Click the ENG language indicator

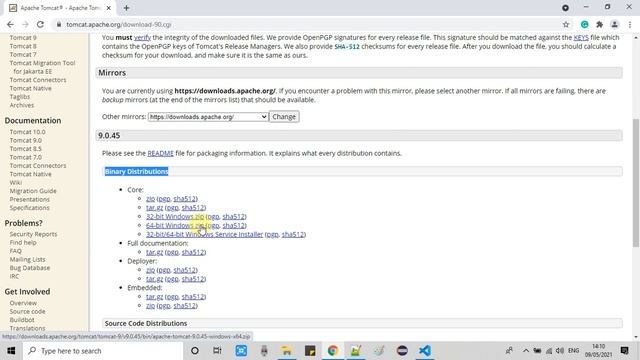pos(573,351)
